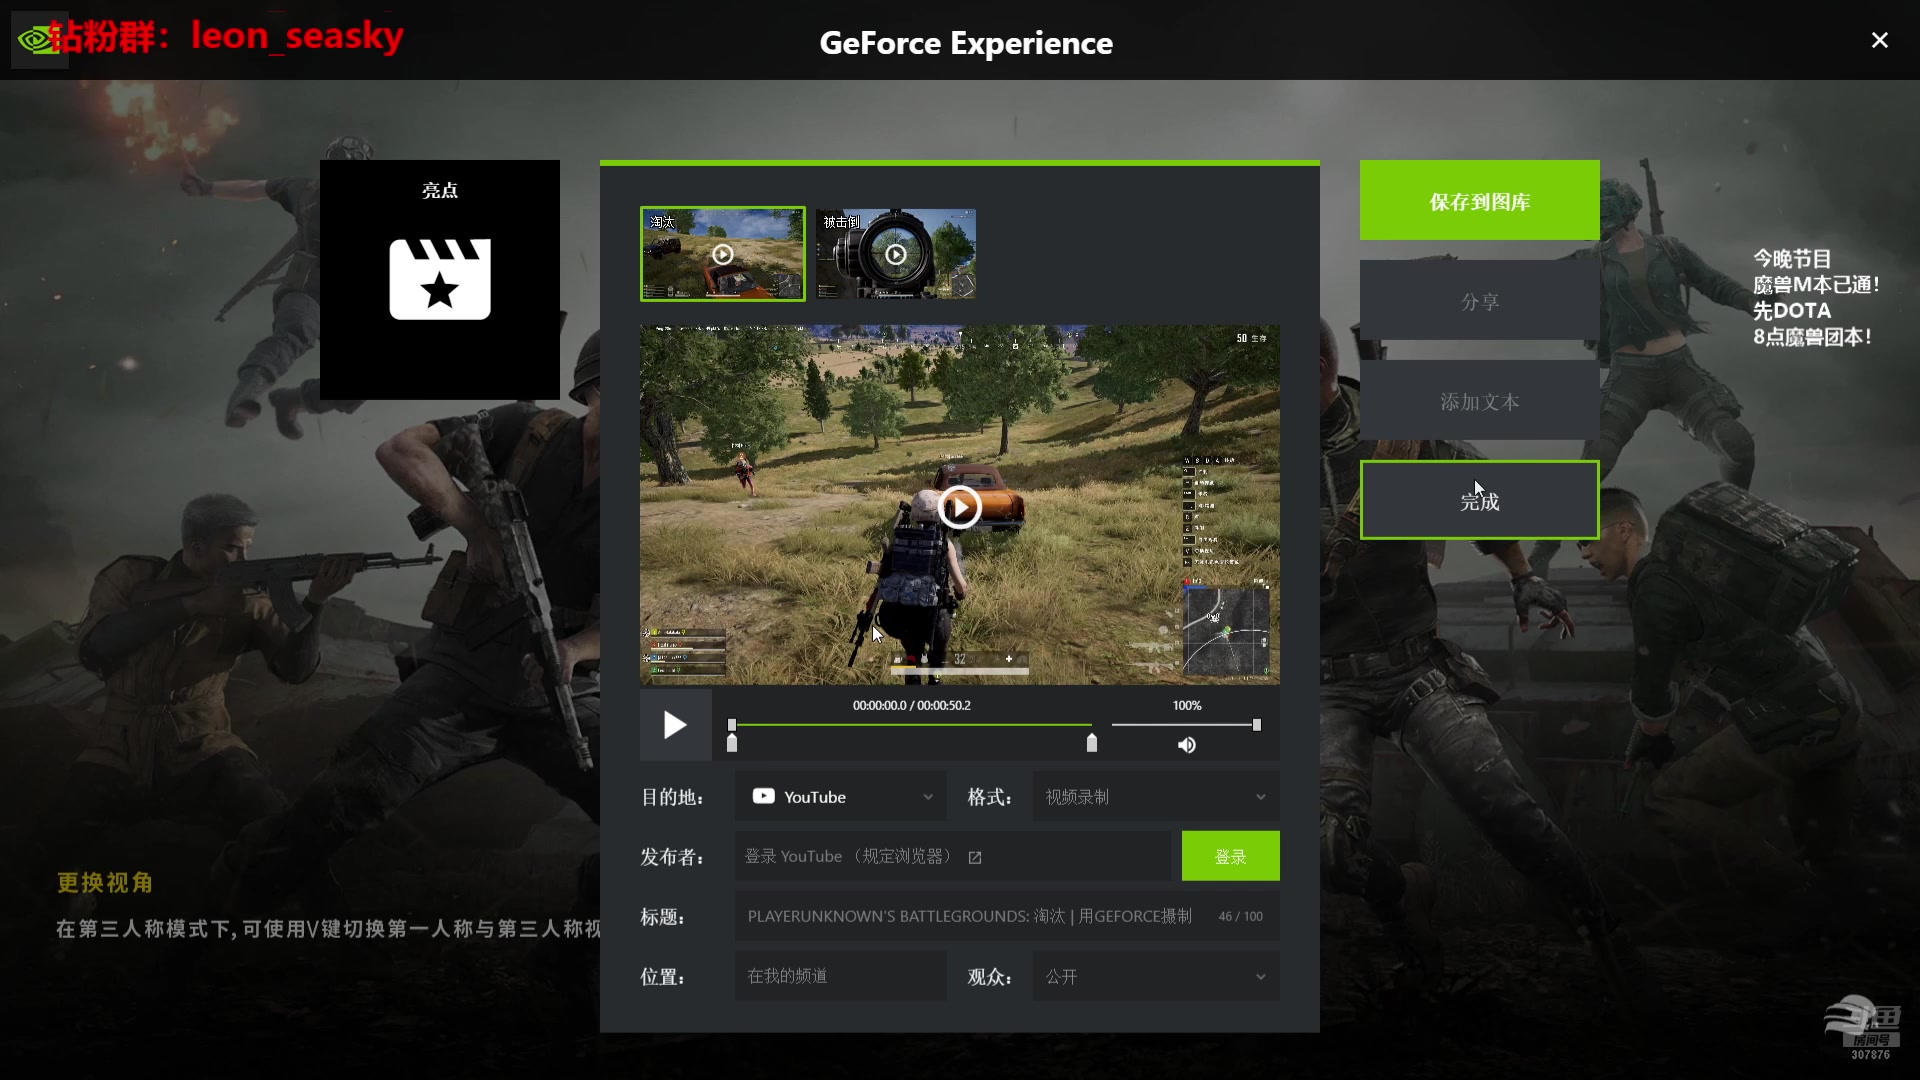This screenshot has width=1920, height=1080.
Task: Click the trim start handle on timeline
Action: point(732,743)
